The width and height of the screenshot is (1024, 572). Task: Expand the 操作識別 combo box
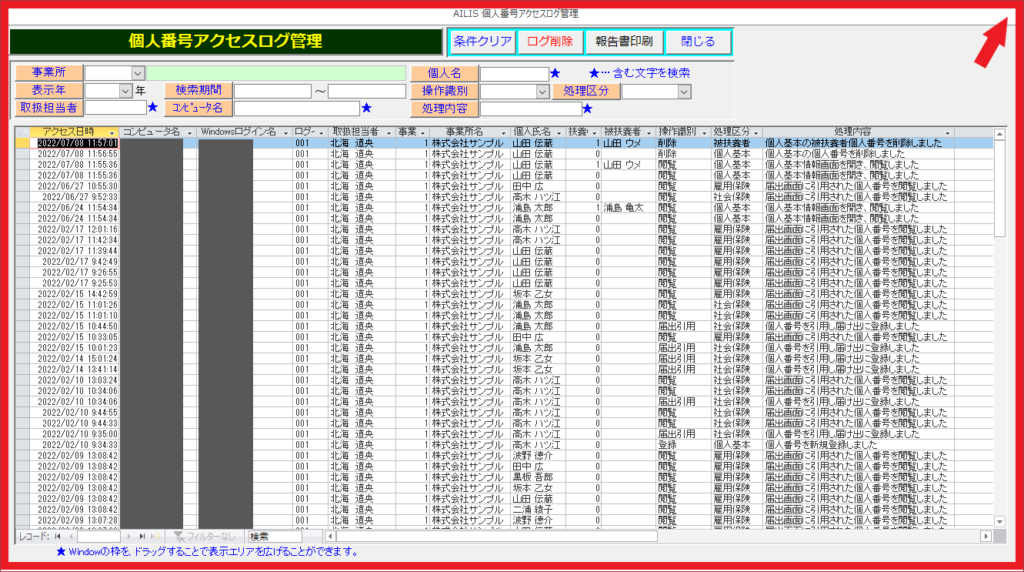[543, 91]
